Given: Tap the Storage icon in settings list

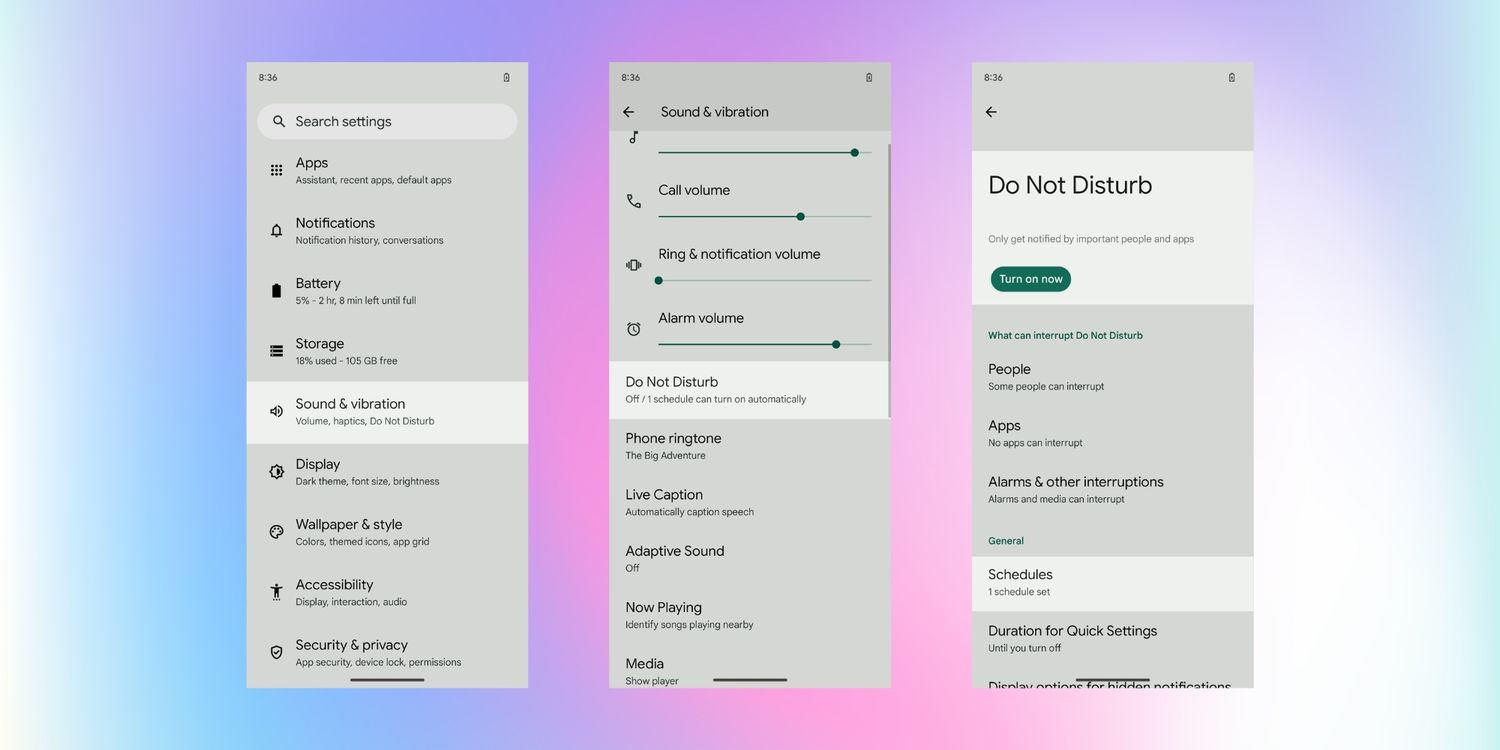Looking at the screenshot, I should pos(277,351).
